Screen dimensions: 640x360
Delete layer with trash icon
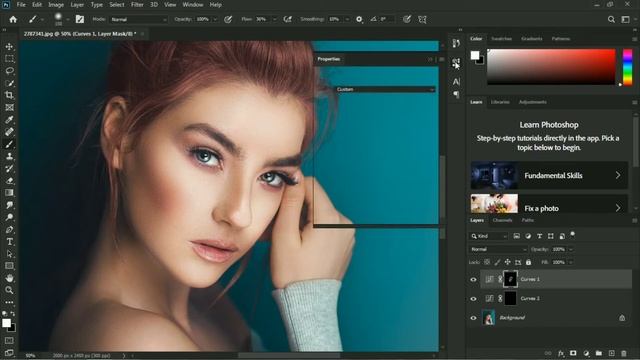point(624,353)
